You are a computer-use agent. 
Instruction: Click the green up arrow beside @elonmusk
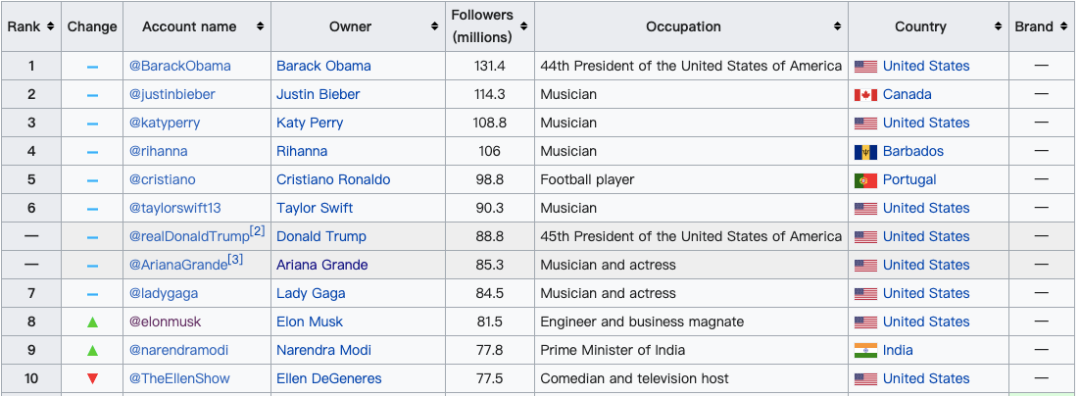(92, 322)
